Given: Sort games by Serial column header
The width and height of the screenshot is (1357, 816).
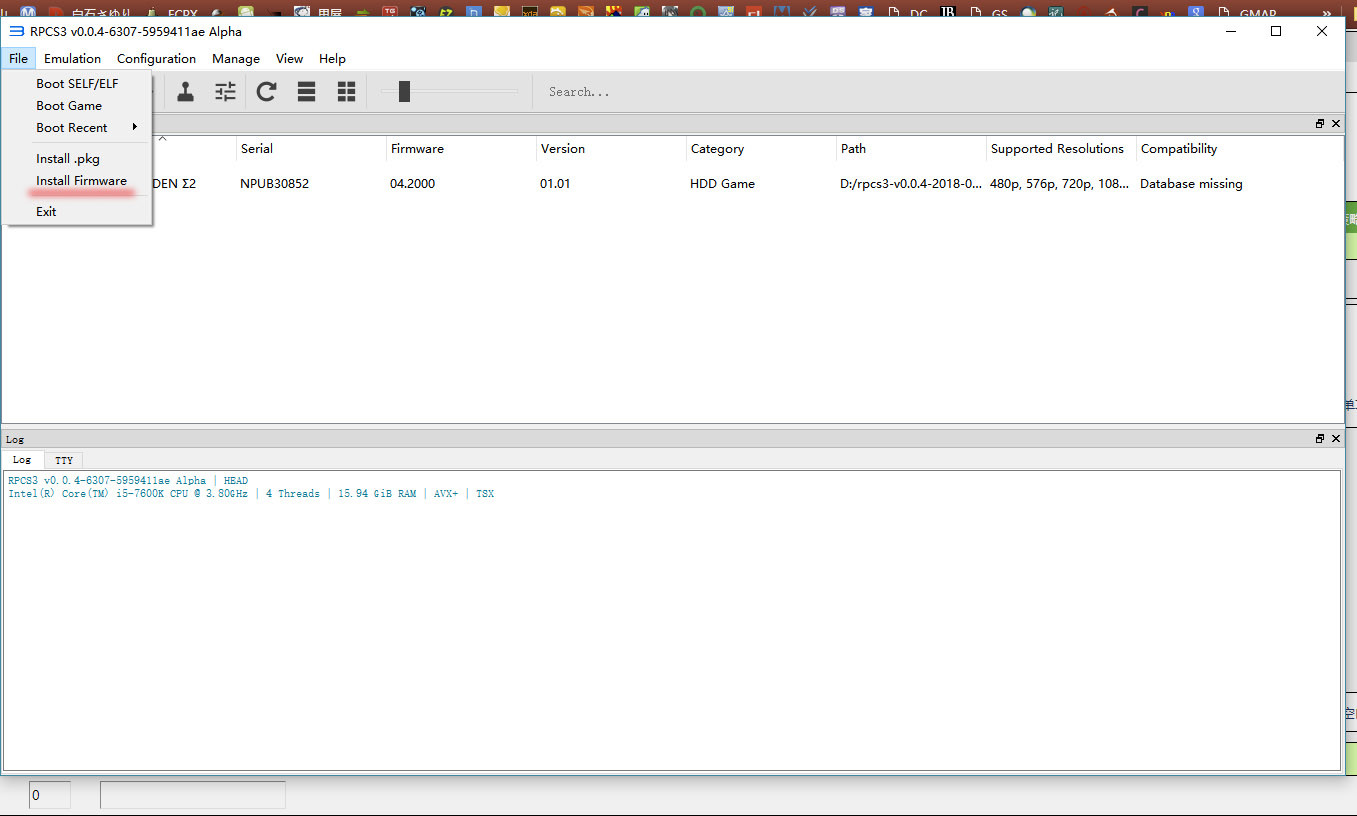Looking at the screenshot, I should (257, 149).
